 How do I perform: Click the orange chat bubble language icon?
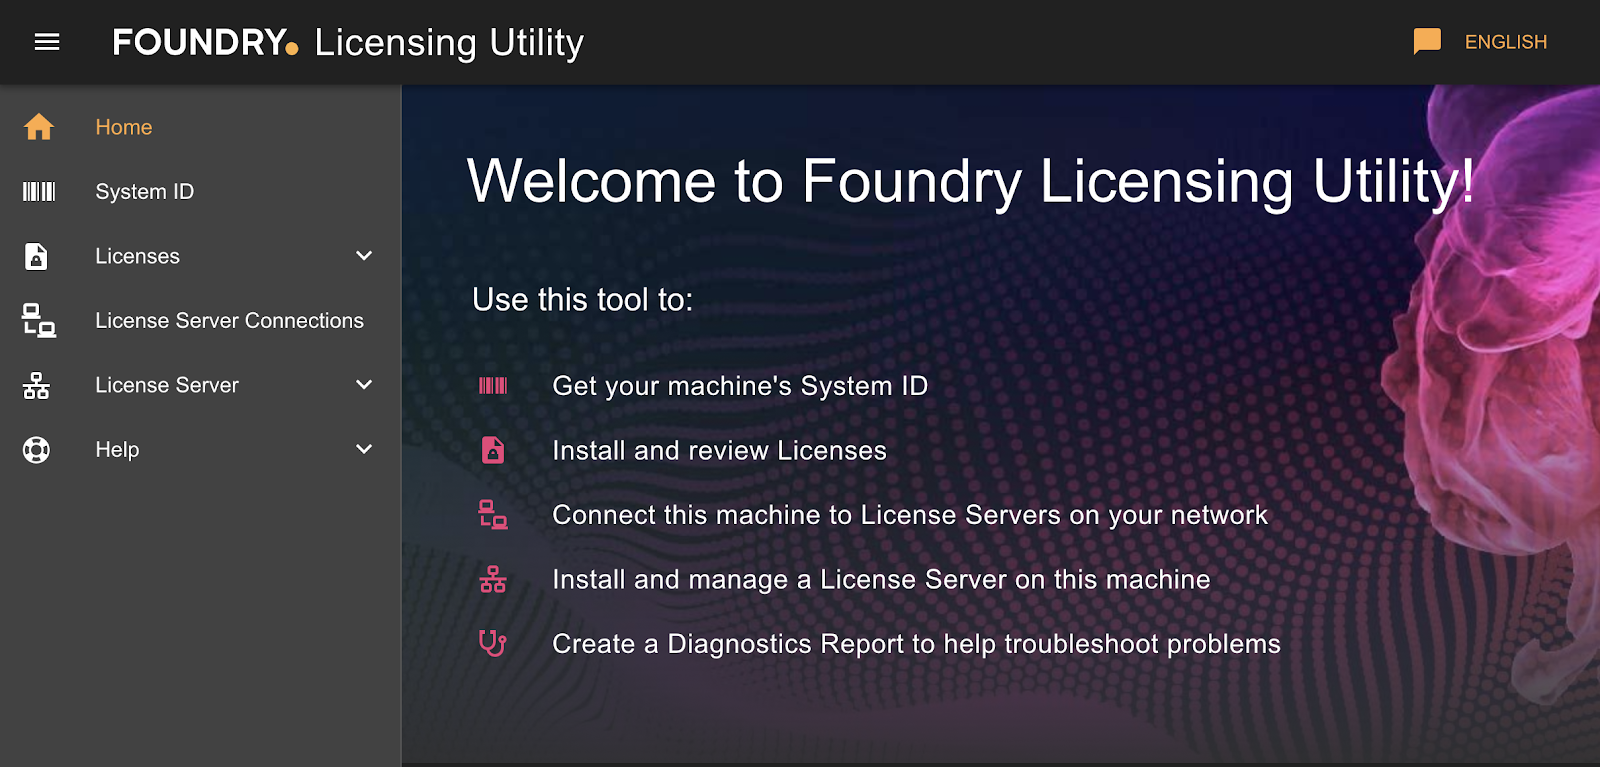tap(1427, 42)
